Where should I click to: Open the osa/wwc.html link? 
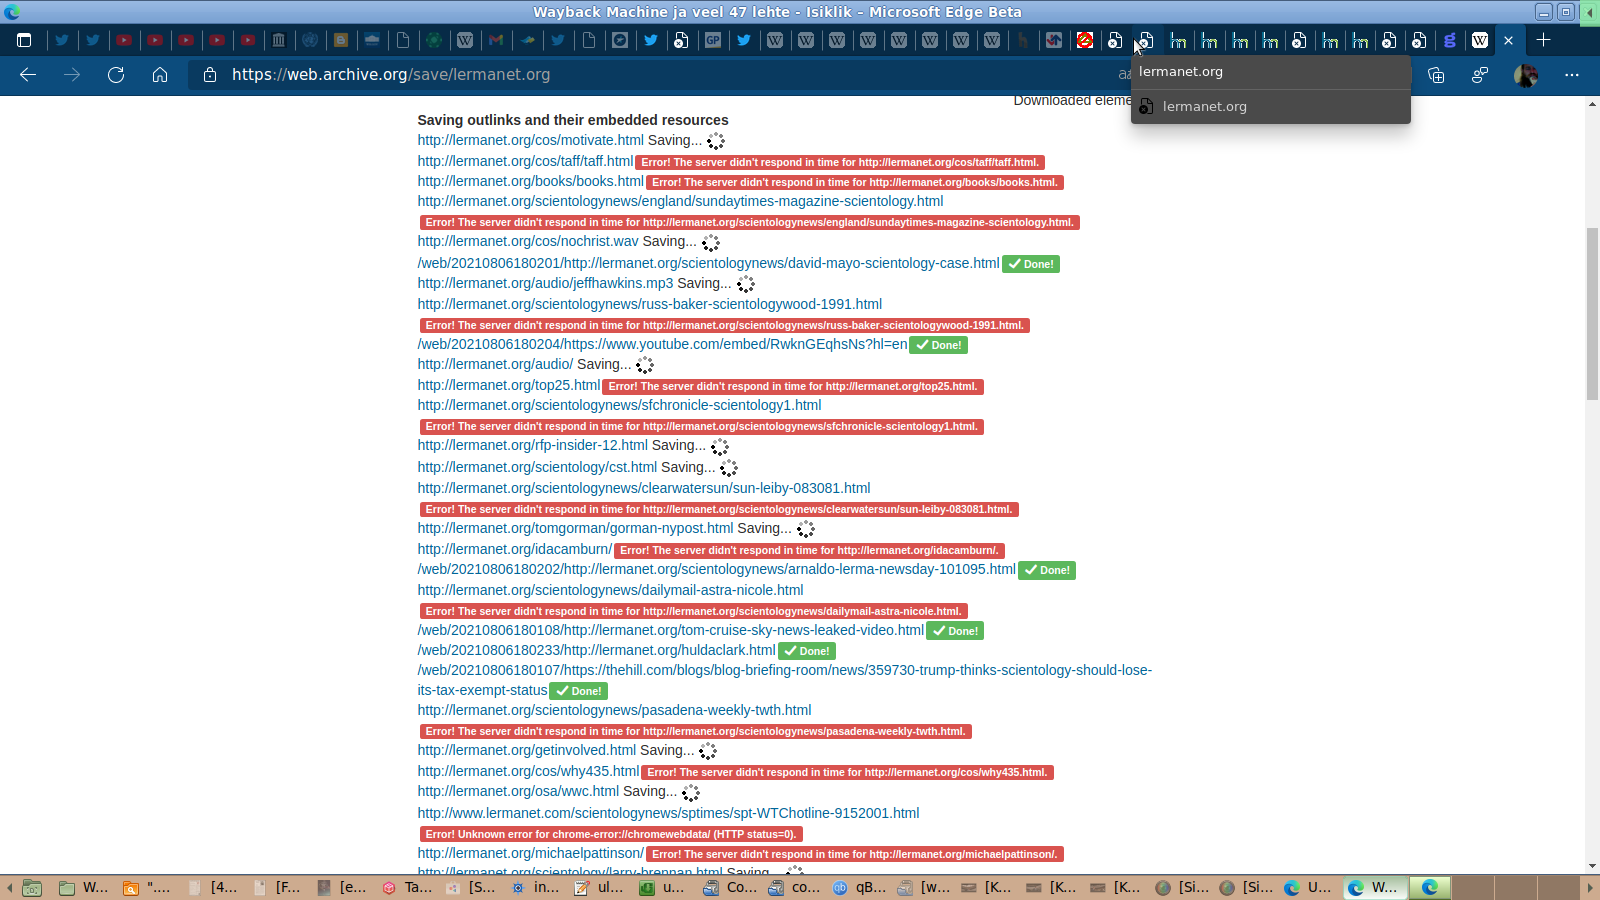(519, 791)
